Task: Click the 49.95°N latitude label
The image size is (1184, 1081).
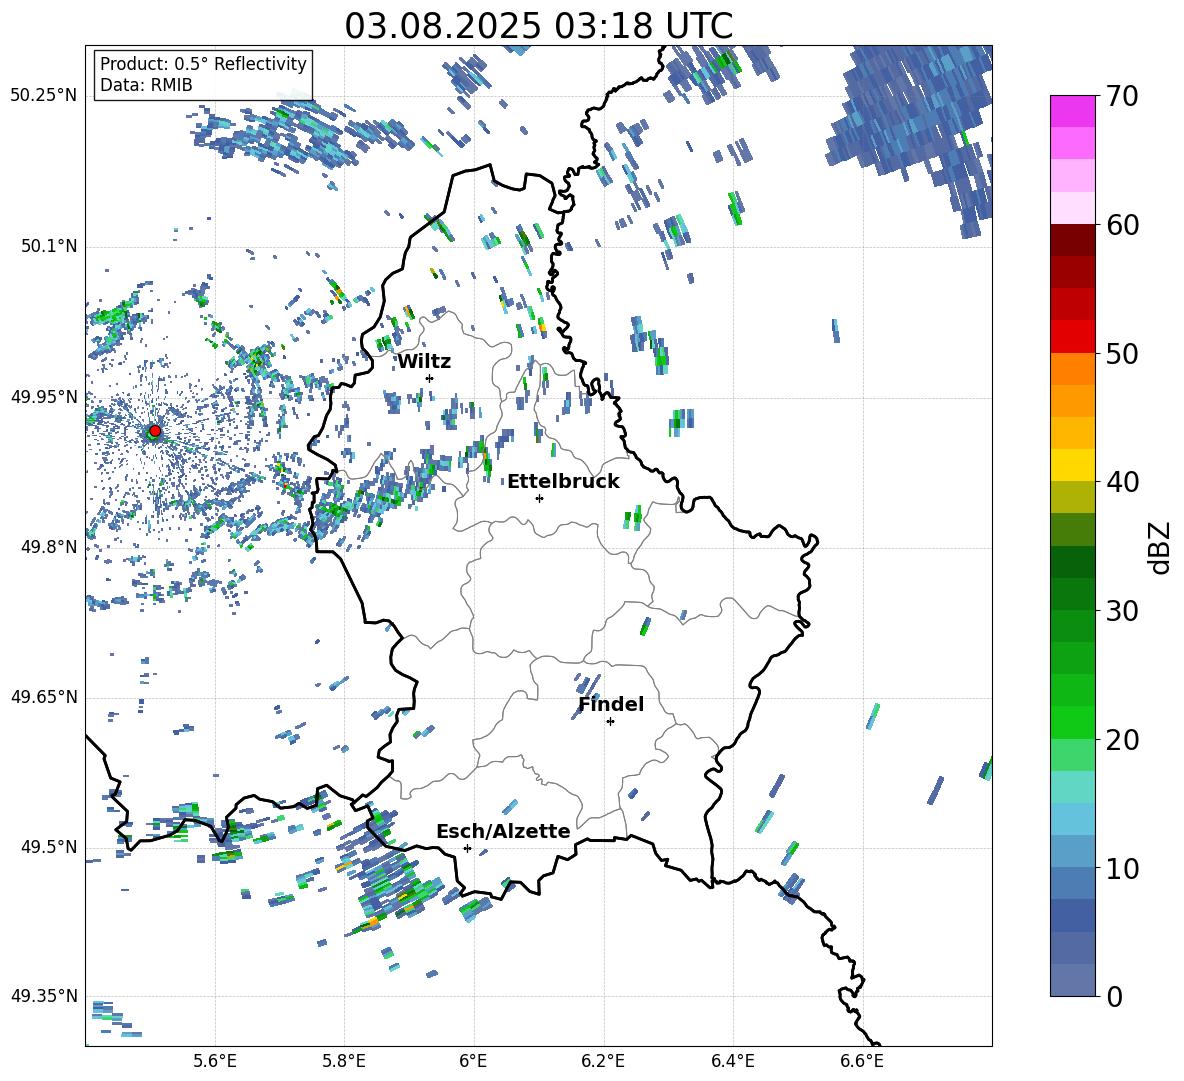Action: click(44, 396)
